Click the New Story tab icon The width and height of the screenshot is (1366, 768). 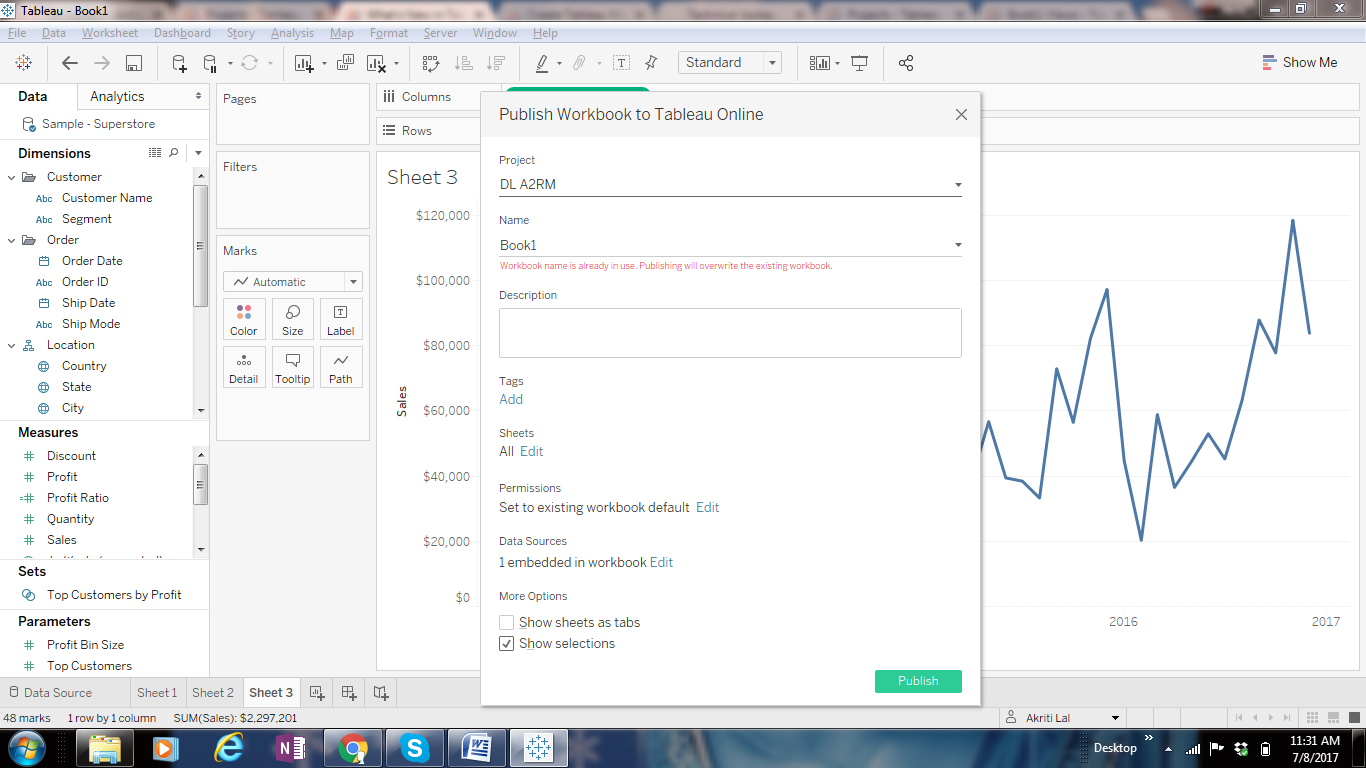click(381, 692)
